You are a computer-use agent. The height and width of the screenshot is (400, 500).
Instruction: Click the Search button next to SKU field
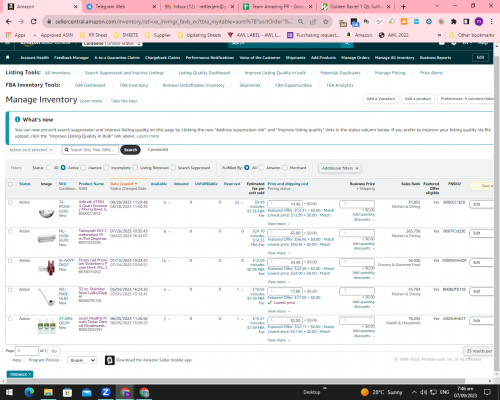130,150
